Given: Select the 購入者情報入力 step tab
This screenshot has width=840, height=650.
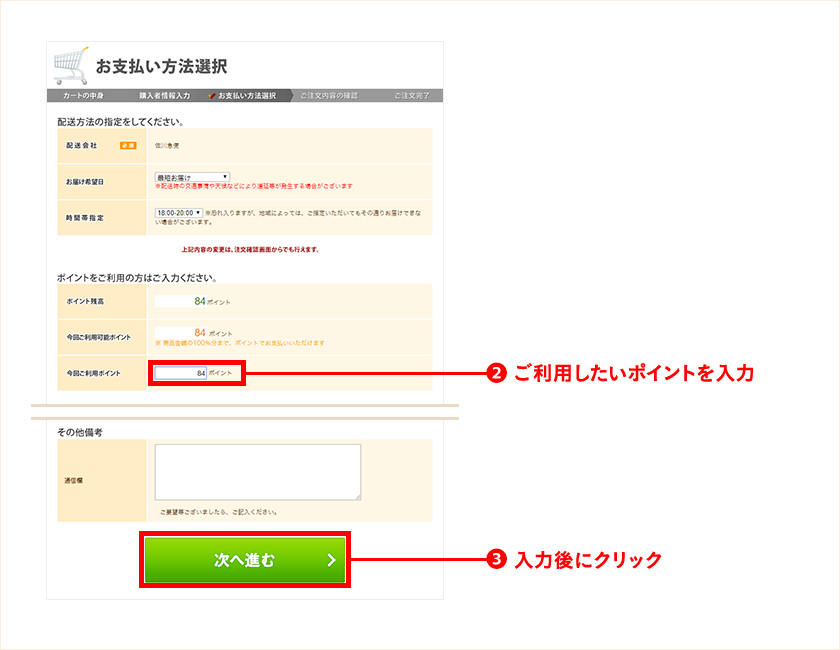Looking at the screenshot, I should pos(164,93).
